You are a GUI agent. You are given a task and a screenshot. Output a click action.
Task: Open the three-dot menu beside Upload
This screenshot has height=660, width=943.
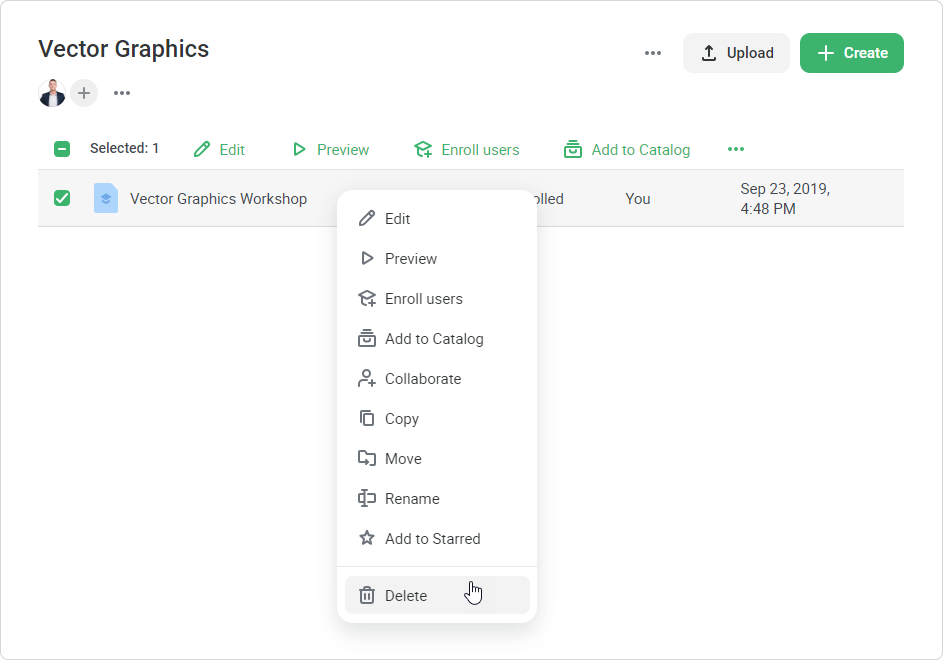click(x=653, y=53)
